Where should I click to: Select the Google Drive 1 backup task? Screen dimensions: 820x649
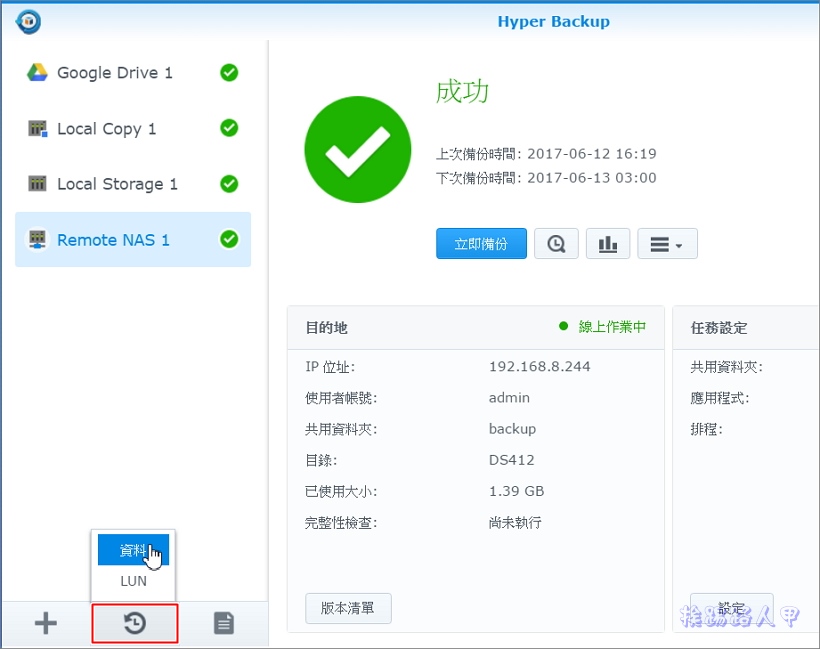(x=133, y=73)
